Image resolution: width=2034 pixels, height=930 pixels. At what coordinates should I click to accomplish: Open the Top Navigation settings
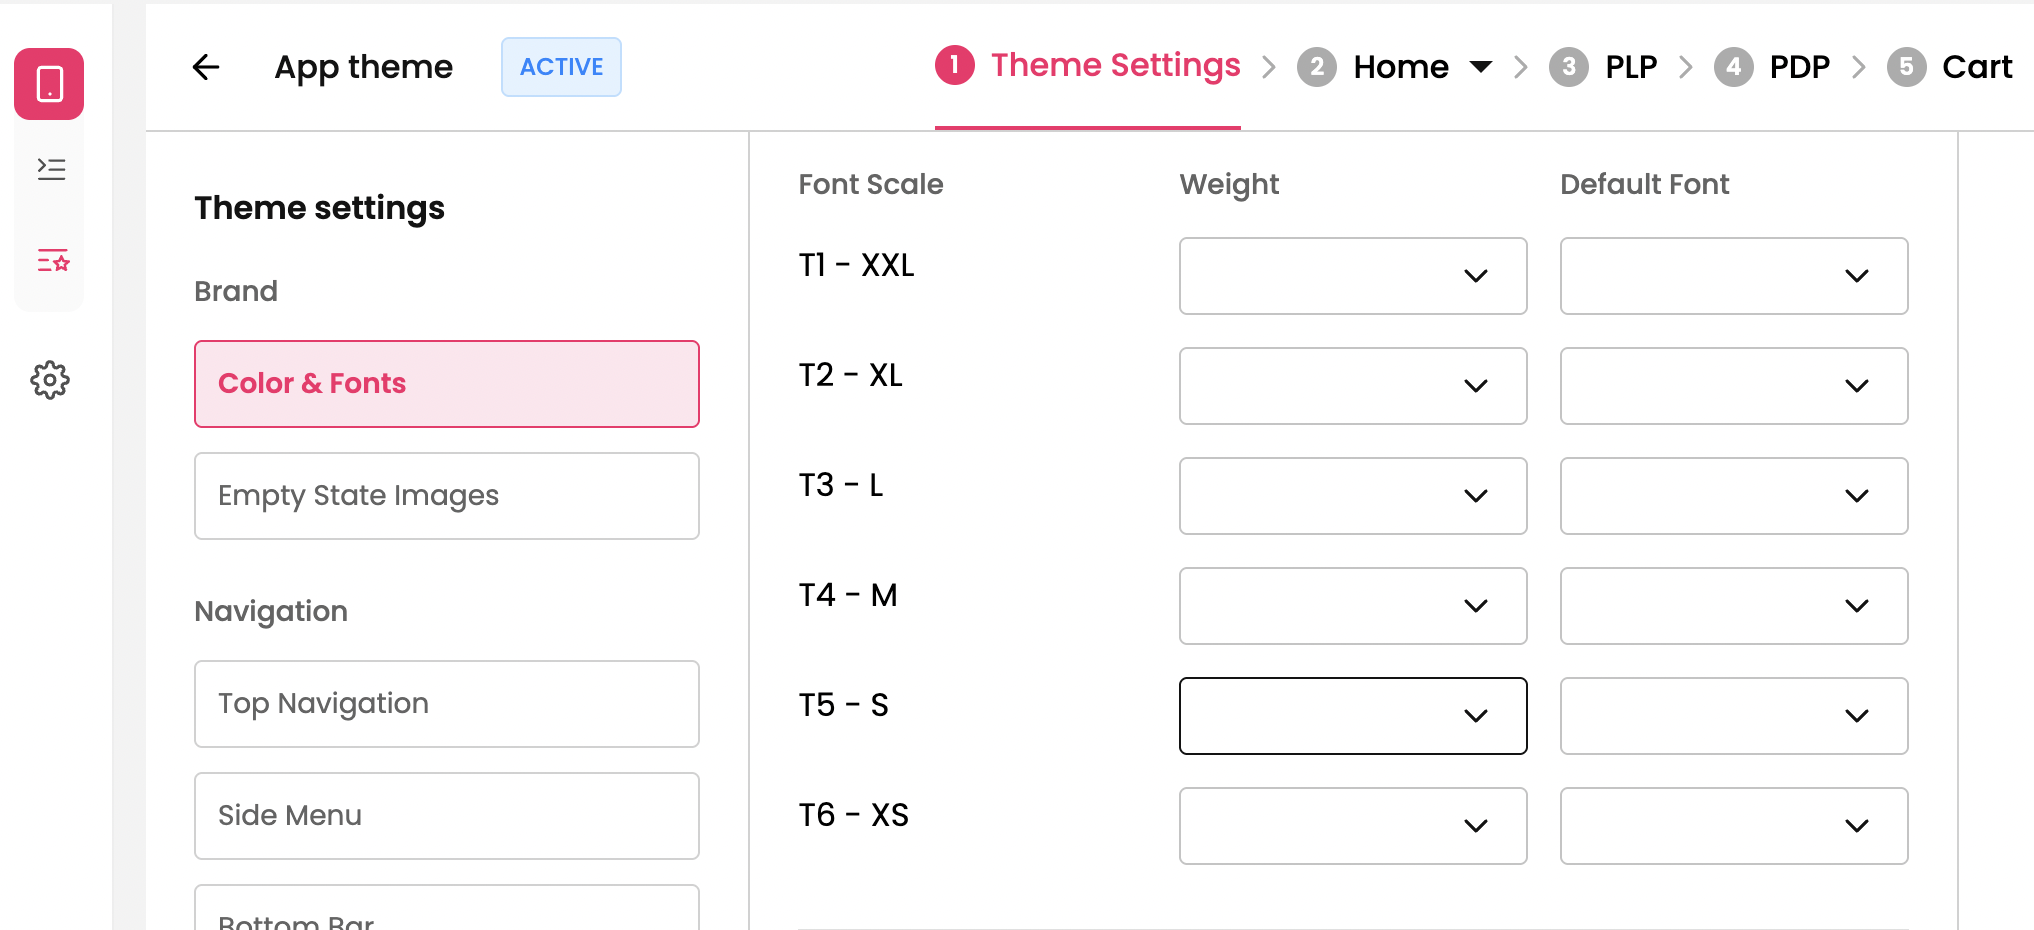[446, 704]
